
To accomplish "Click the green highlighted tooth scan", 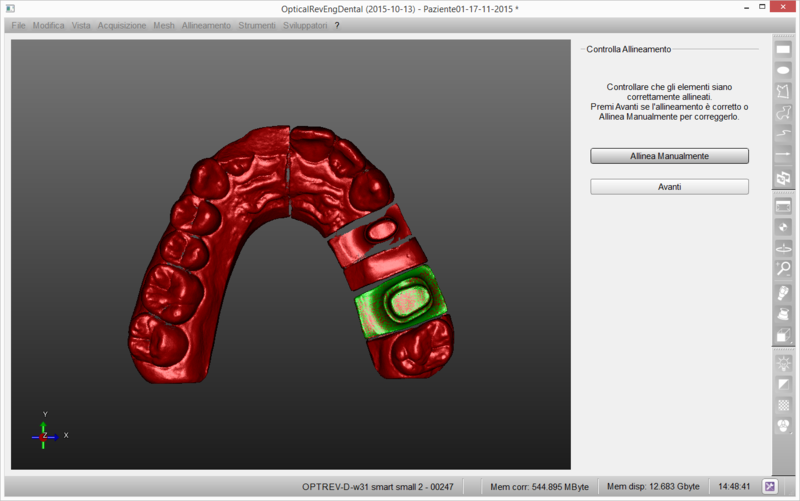I will (x=396, y=300).
